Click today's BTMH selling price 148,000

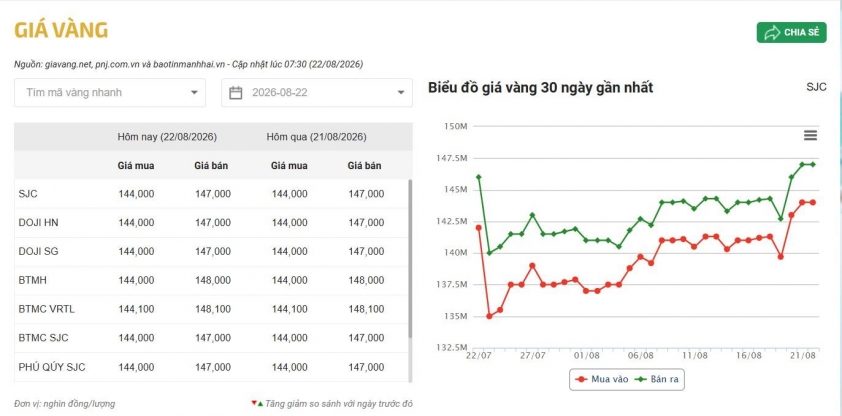[213, 281]
